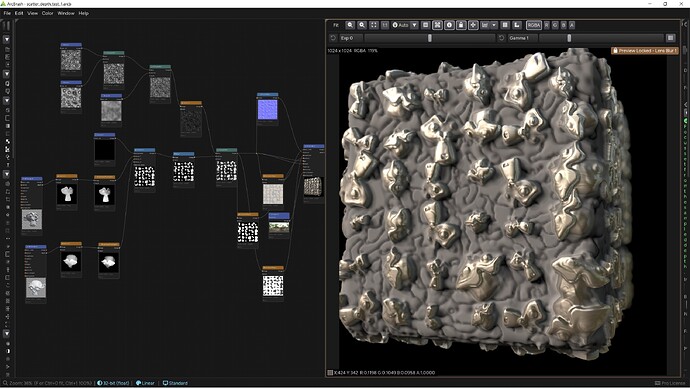690x388 pixels.
Task: Click the zoom in magnifier icon
Action: [362, 25]
